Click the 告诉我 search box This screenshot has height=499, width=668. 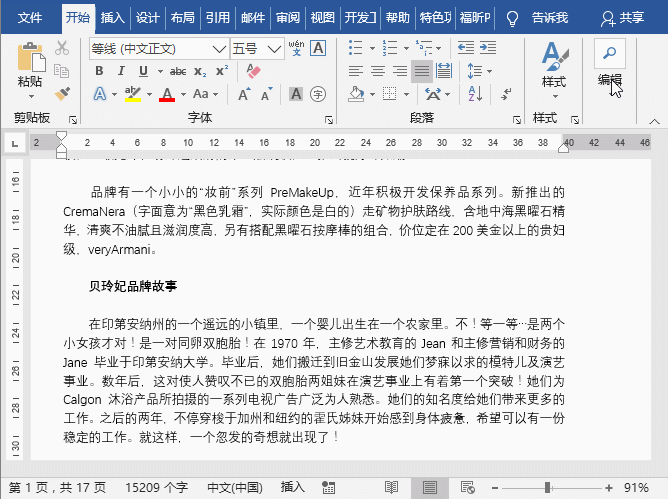pyautogui.click(x=550, y=18)
